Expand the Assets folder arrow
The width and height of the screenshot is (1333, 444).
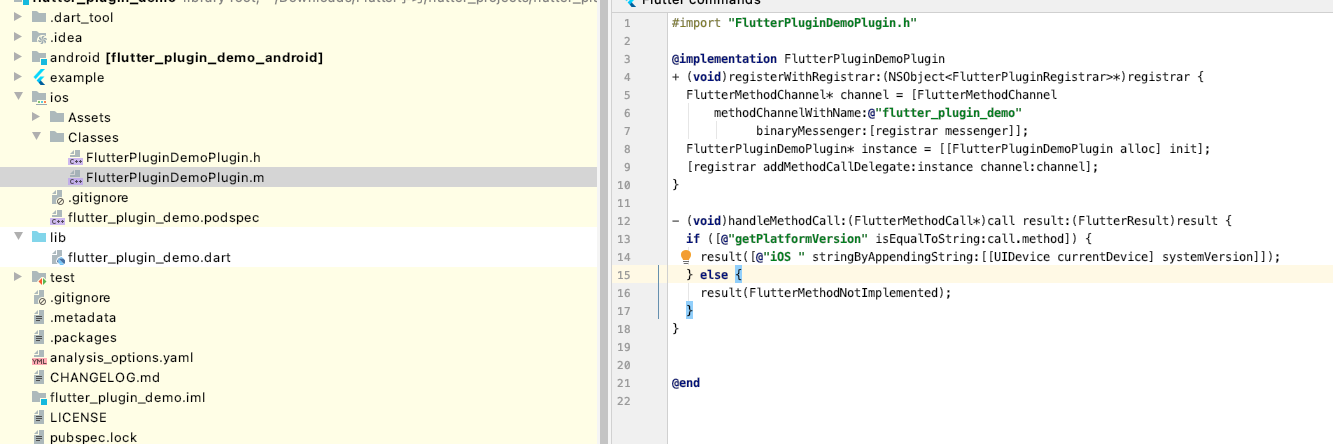[37, 117]
